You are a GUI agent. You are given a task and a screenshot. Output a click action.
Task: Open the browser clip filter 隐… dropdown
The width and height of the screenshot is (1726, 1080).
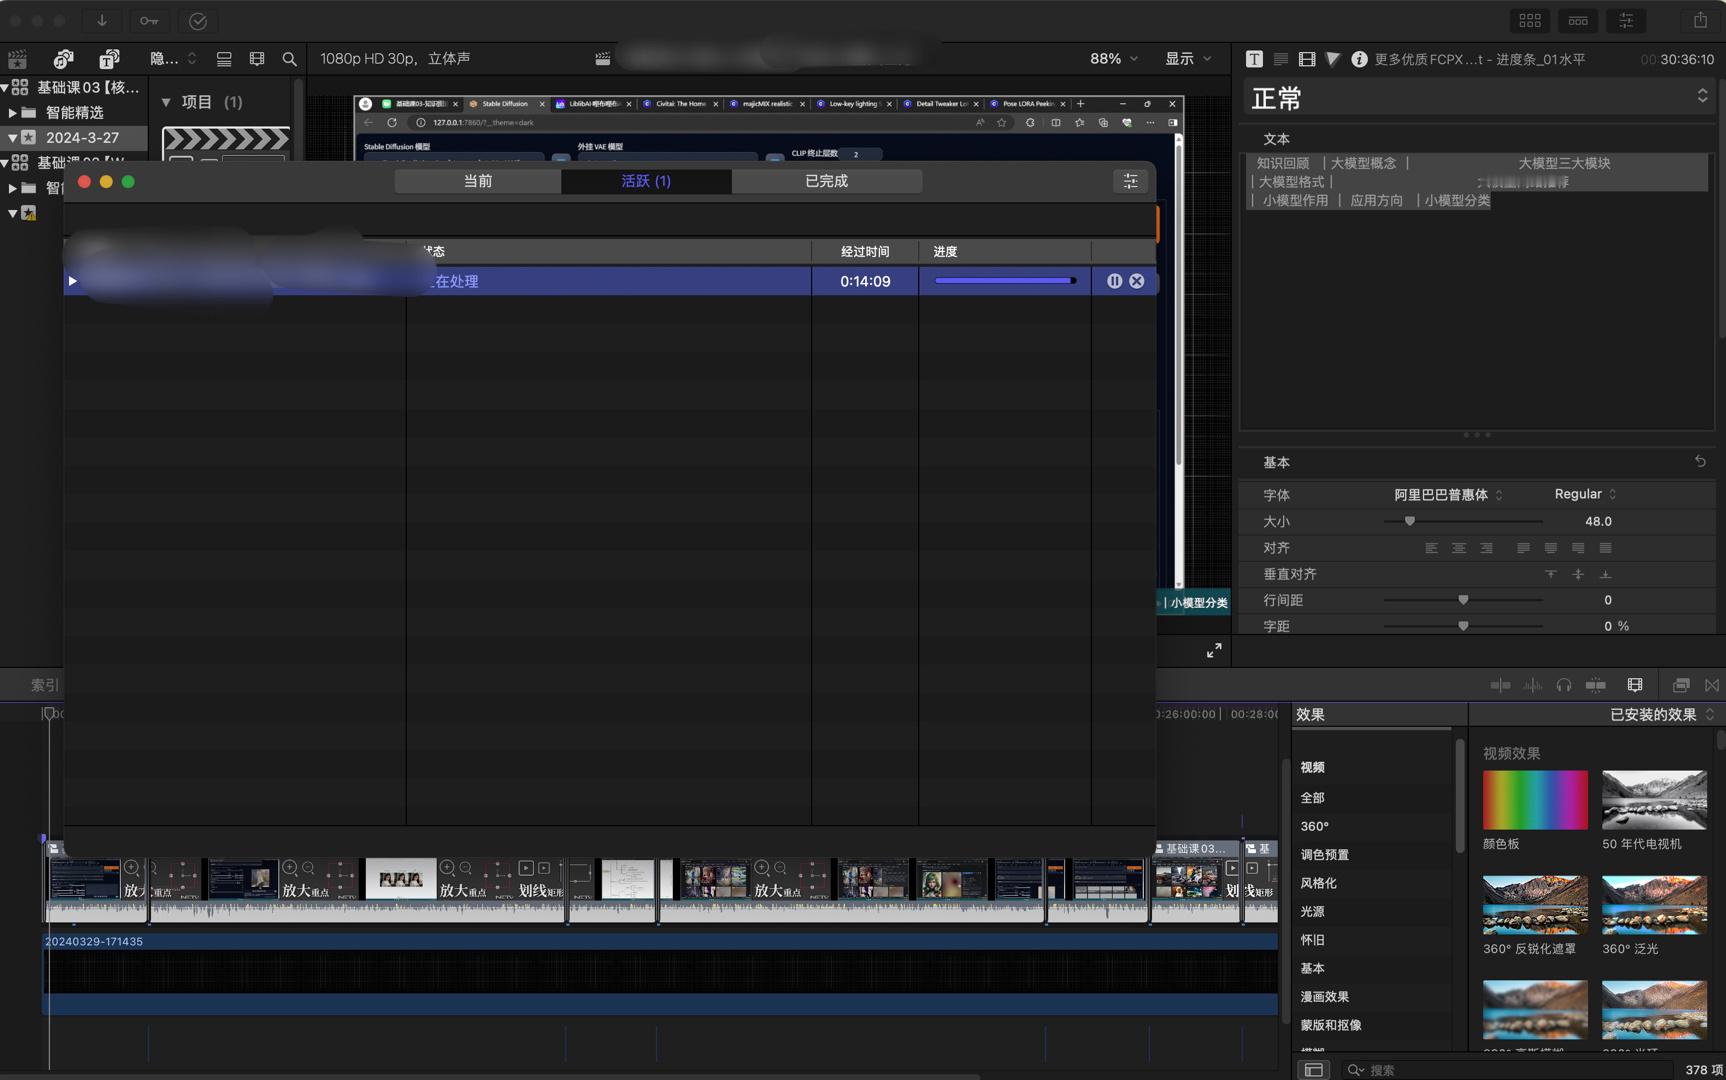173,59
